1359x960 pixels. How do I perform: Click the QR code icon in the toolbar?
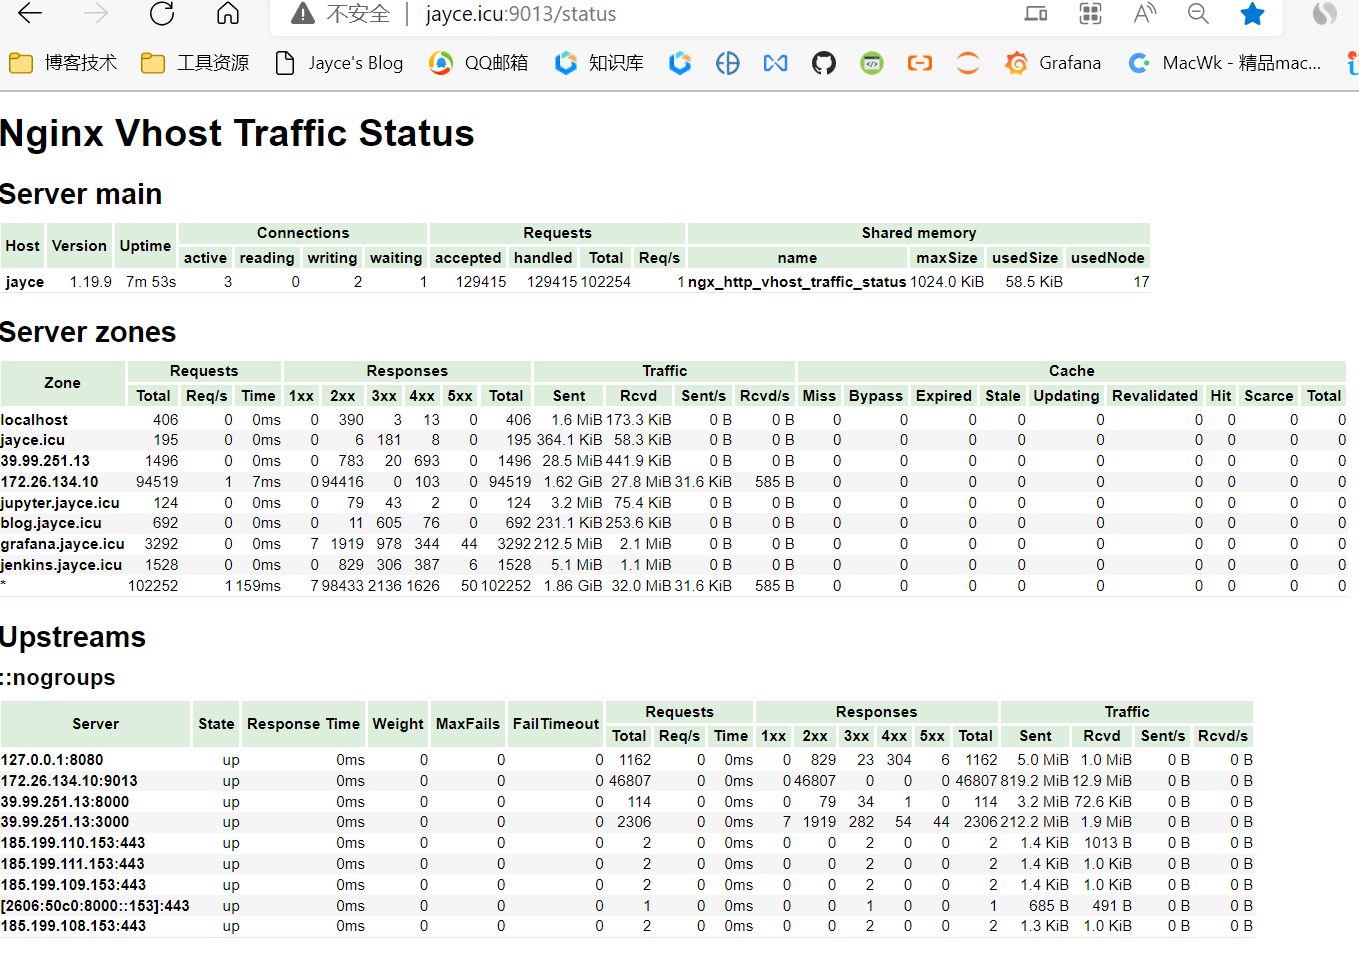(1090, 14)
